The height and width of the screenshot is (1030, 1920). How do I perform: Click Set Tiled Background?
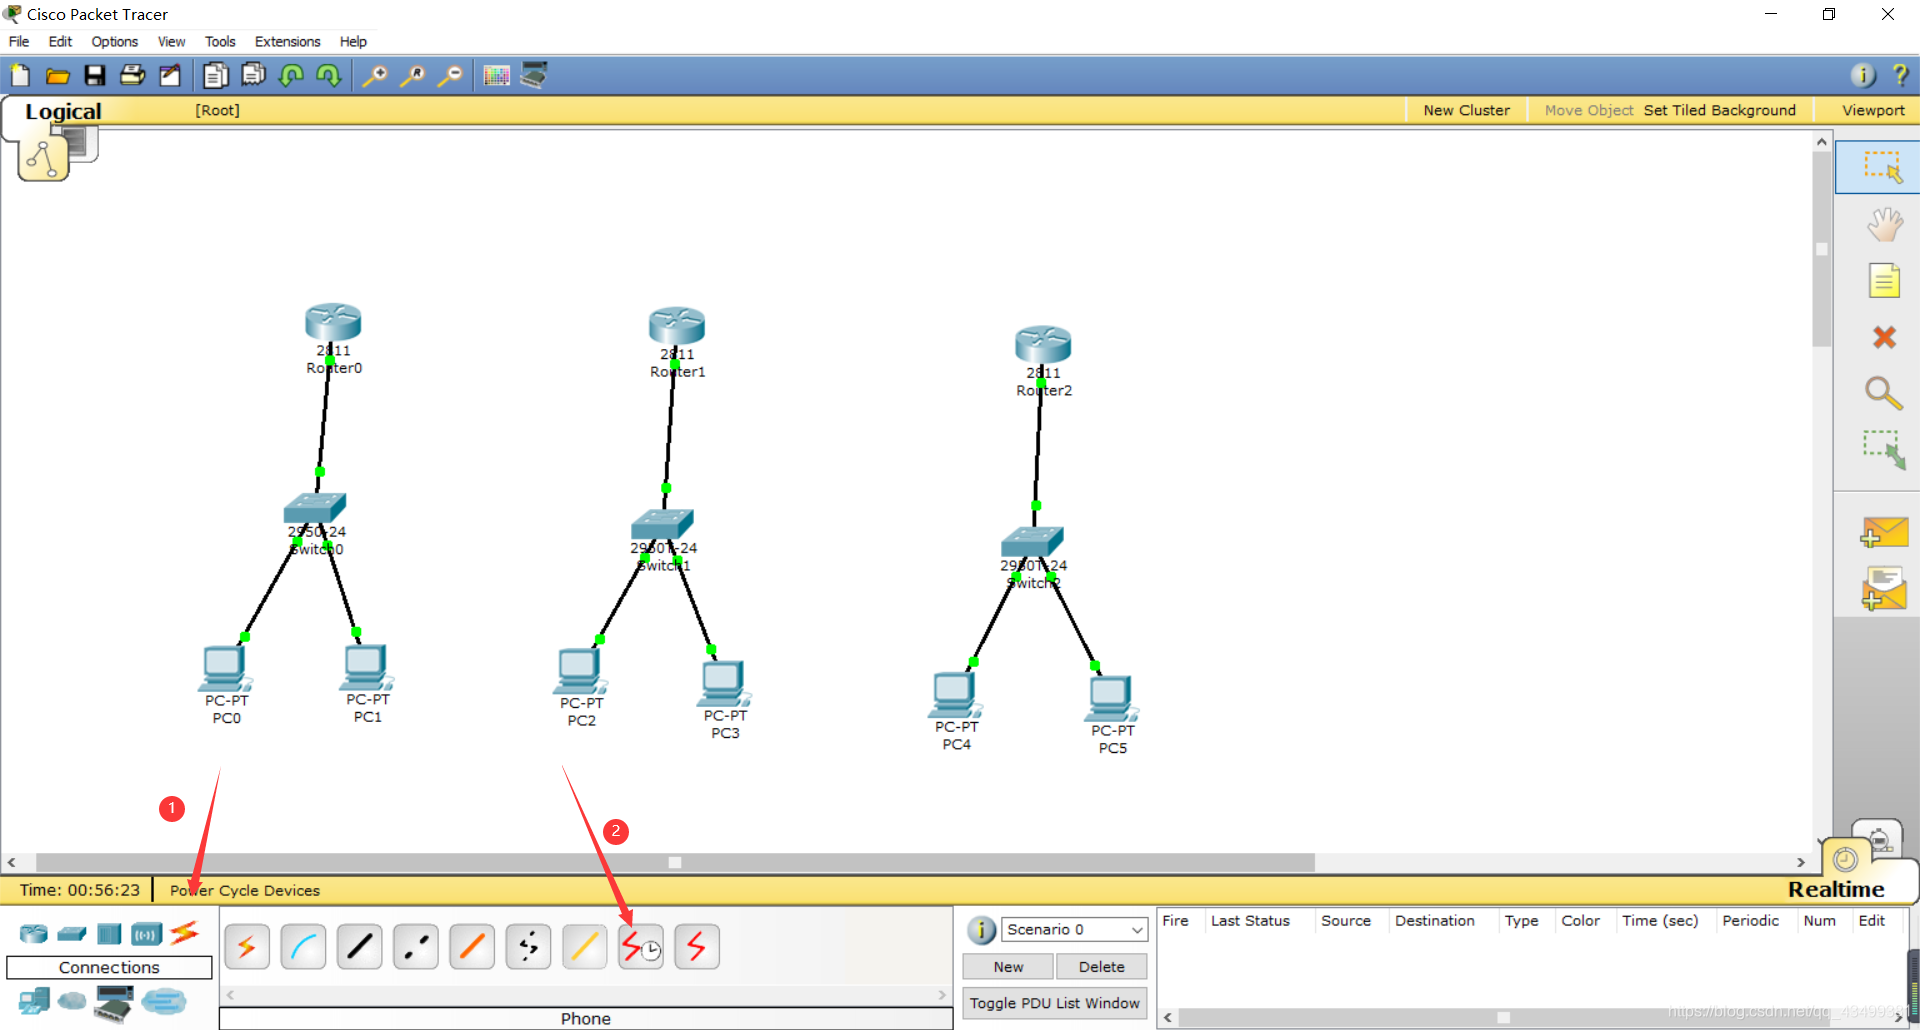tap(1720, 110)
